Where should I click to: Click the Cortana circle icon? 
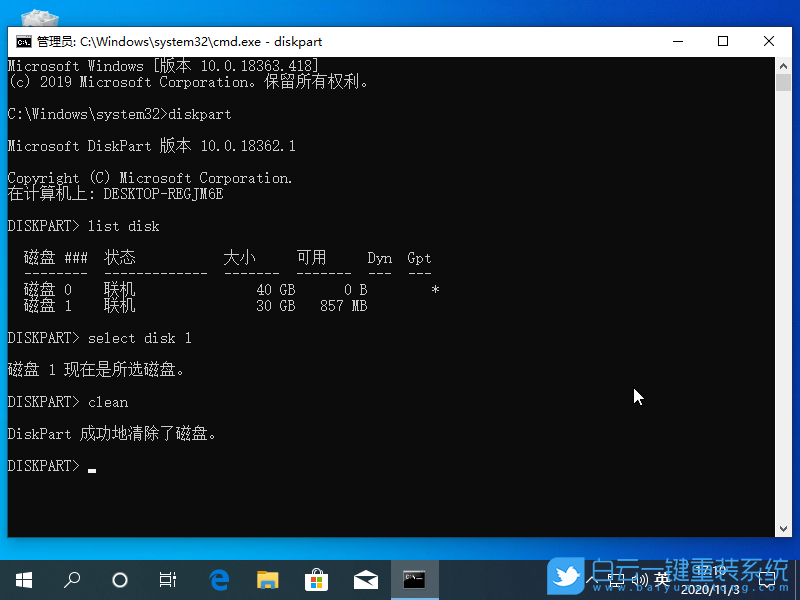click(120, 579)
